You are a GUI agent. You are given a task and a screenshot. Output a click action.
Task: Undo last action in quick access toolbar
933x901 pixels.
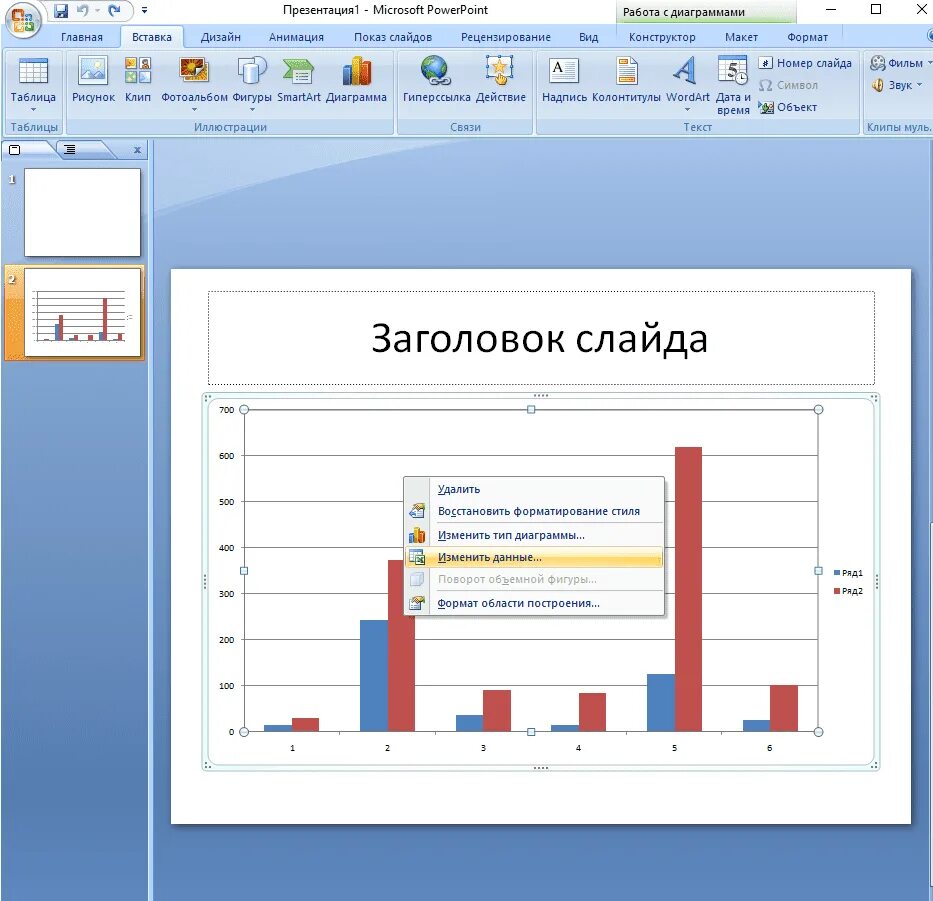pyautogui.click(x=83, y=11)
